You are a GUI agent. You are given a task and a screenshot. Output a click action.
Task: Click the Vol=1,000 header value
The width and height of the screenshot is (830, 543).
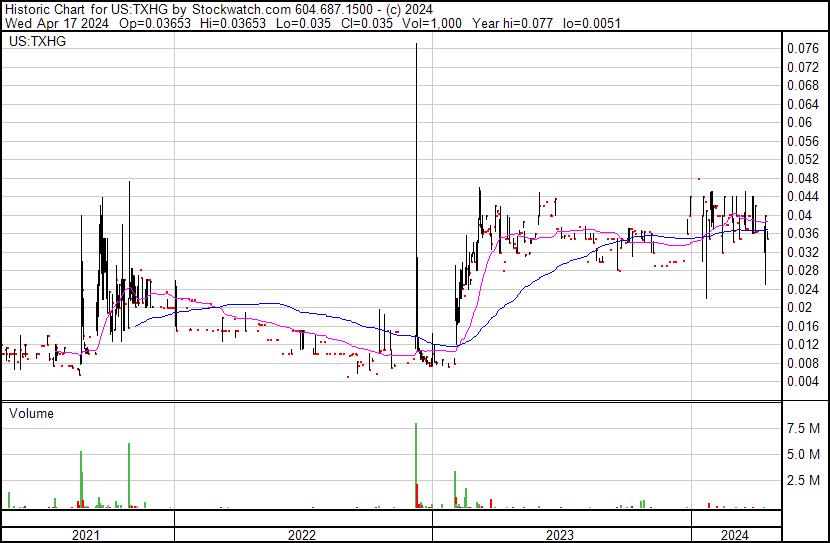point(432,23)
